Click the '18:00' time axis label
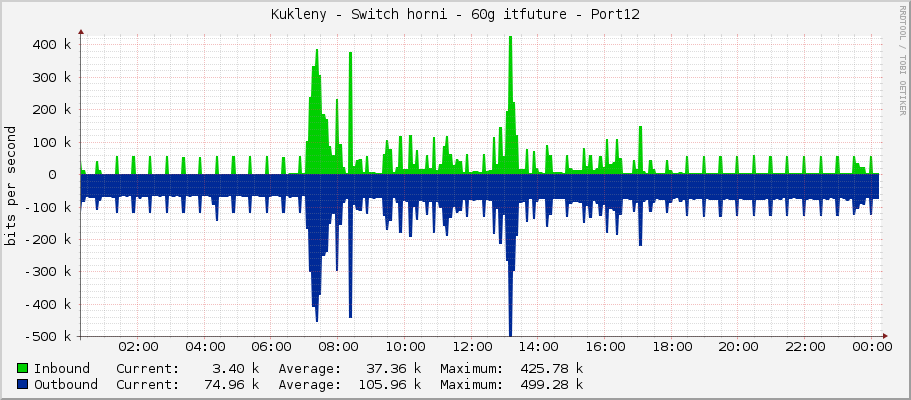This screenshot has width=911, height=400. 672,347
